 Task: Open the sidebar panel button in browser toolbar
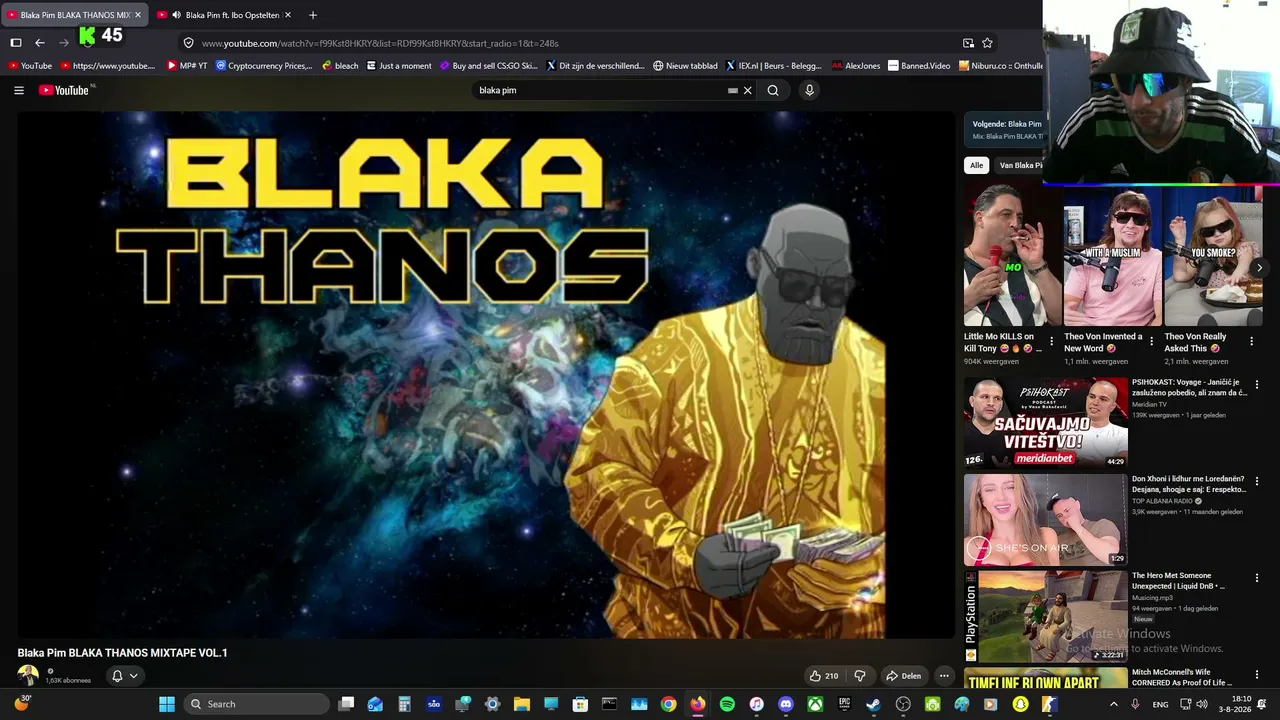(x=16, y=43)
